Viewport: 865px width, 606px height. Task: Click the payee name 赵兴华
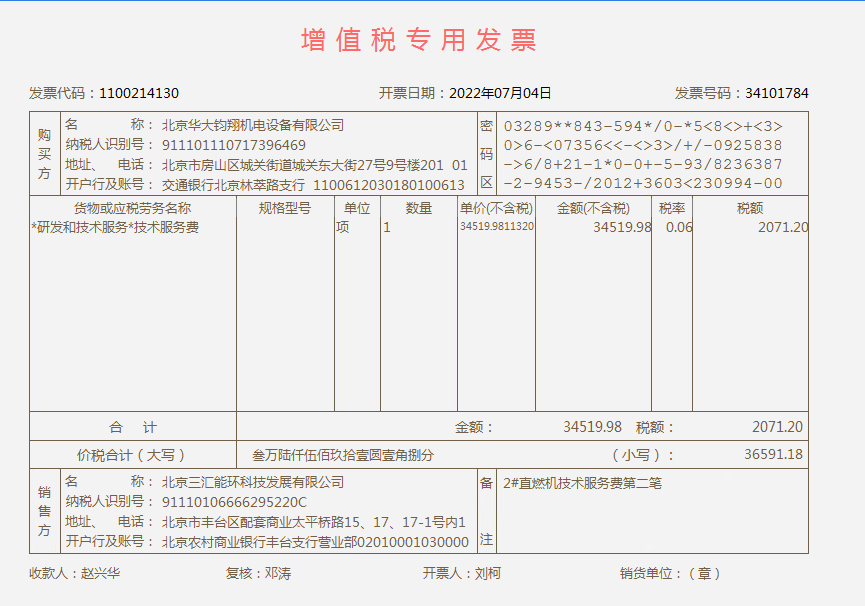pyautogui.click(x=100, y=574)
